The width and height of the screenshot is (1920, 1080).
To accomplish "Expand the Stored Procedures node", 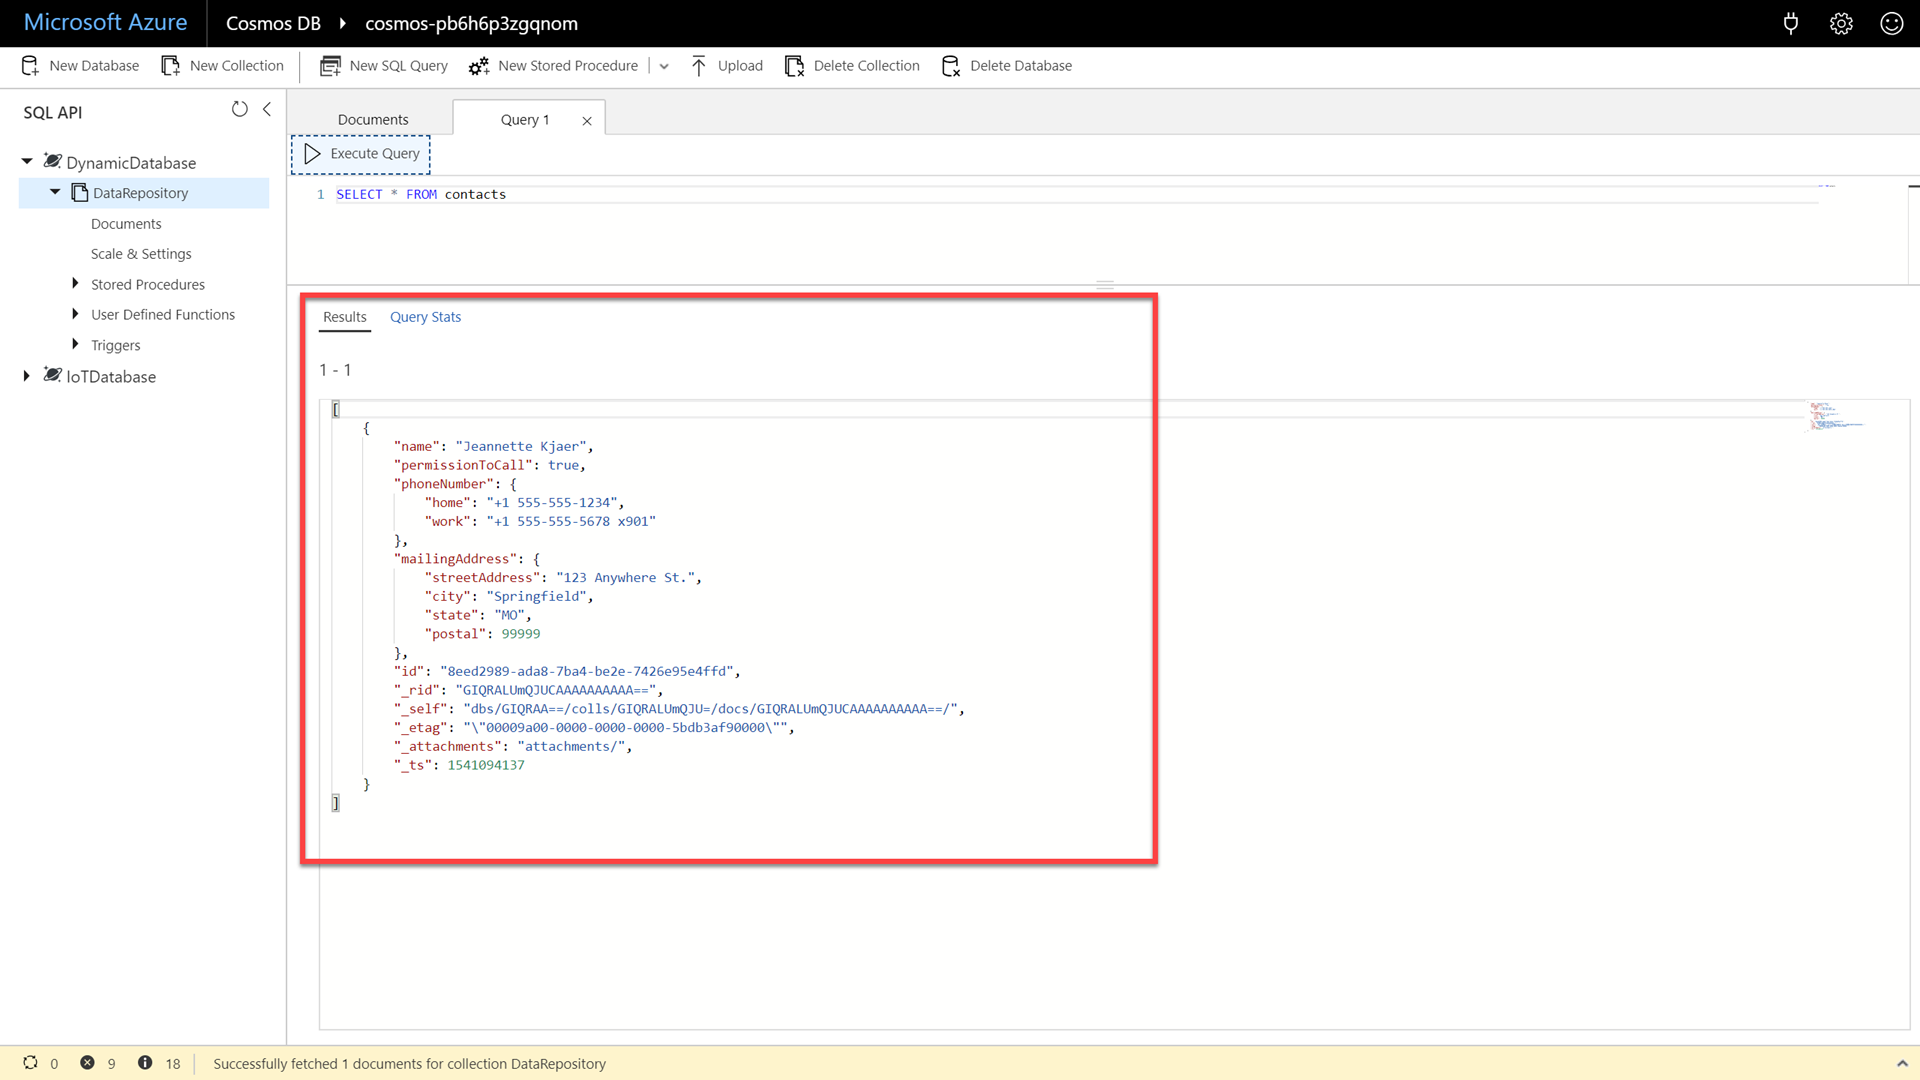I will (75, 284).
